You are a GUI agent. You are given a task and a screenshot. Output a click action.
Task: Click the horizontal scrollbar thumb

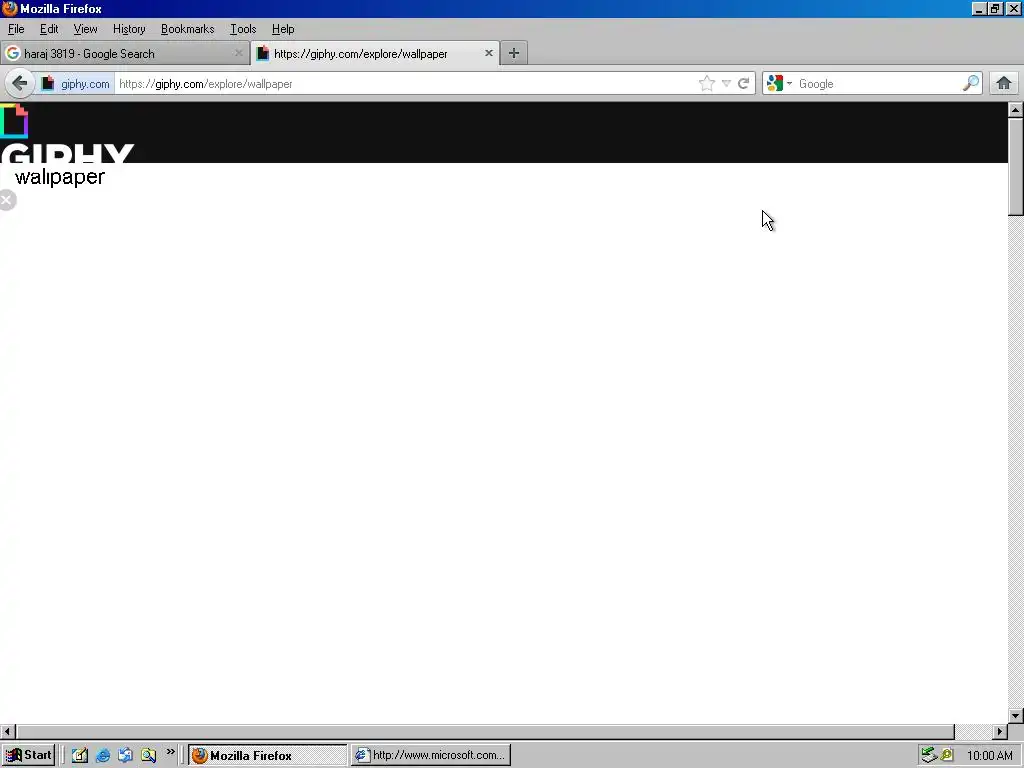tap(485, 731)
